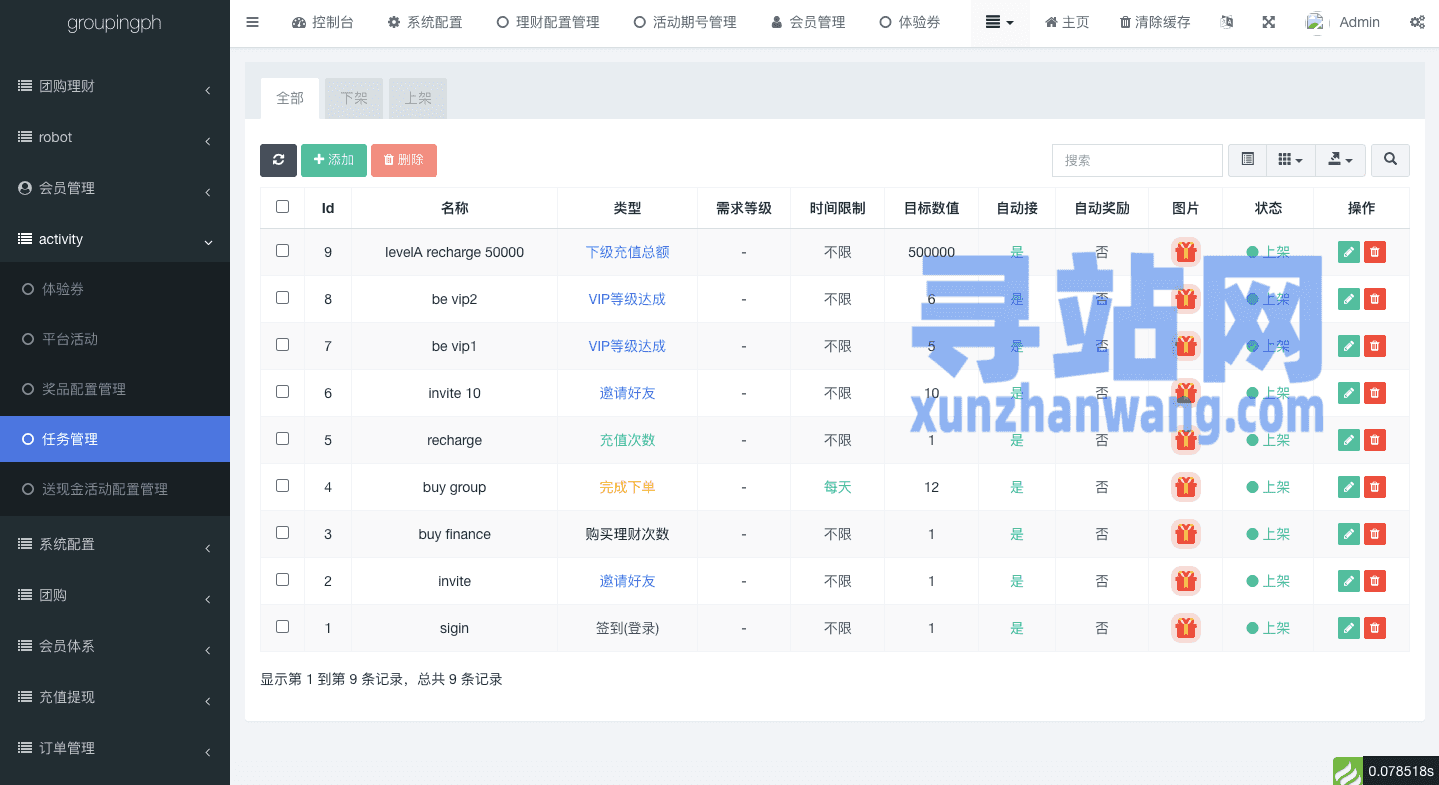Select checkbox for recharge row

click(282, 439)
